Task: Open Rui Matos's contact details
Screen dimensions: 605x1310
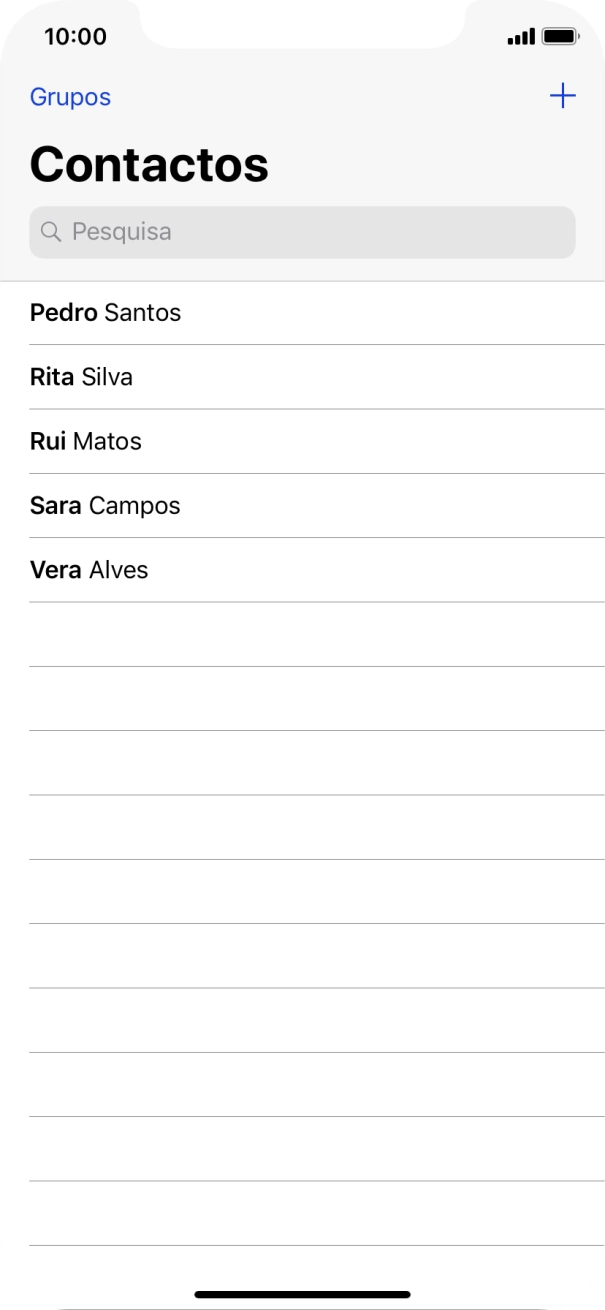Action: 86,441
